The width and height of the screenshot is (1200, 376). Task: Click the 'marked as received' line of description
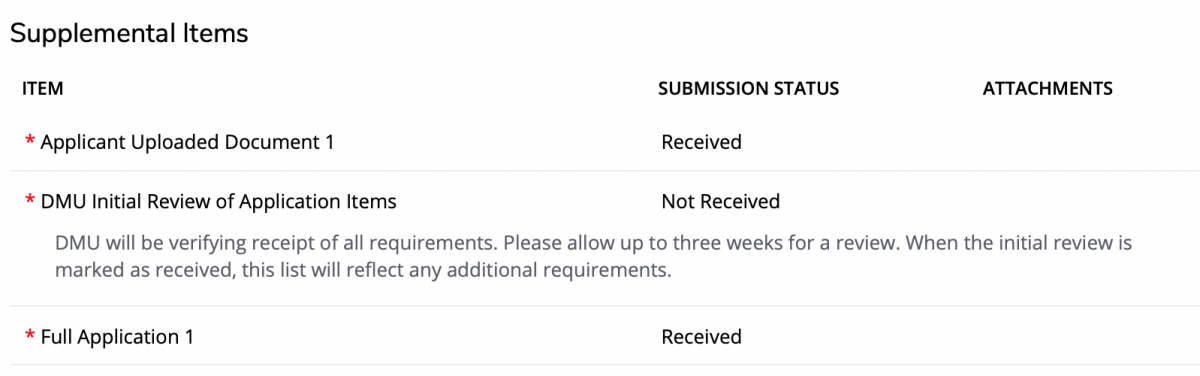pos(362,270)
